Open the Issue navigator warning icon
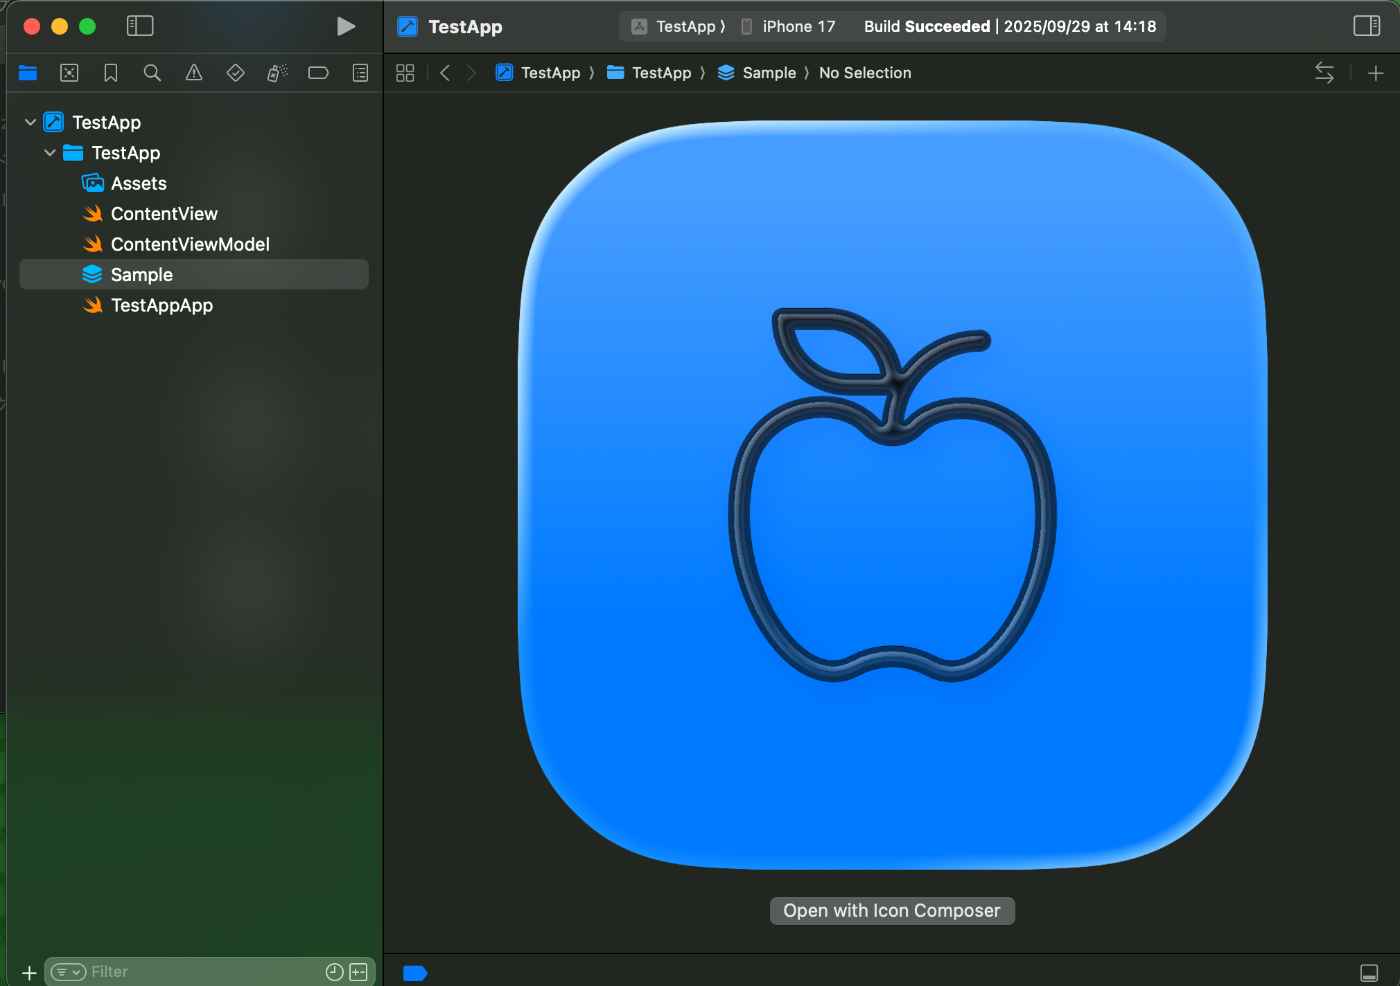Image resolution: width=1400 pixels, height=986 pixels. (194, 73)
